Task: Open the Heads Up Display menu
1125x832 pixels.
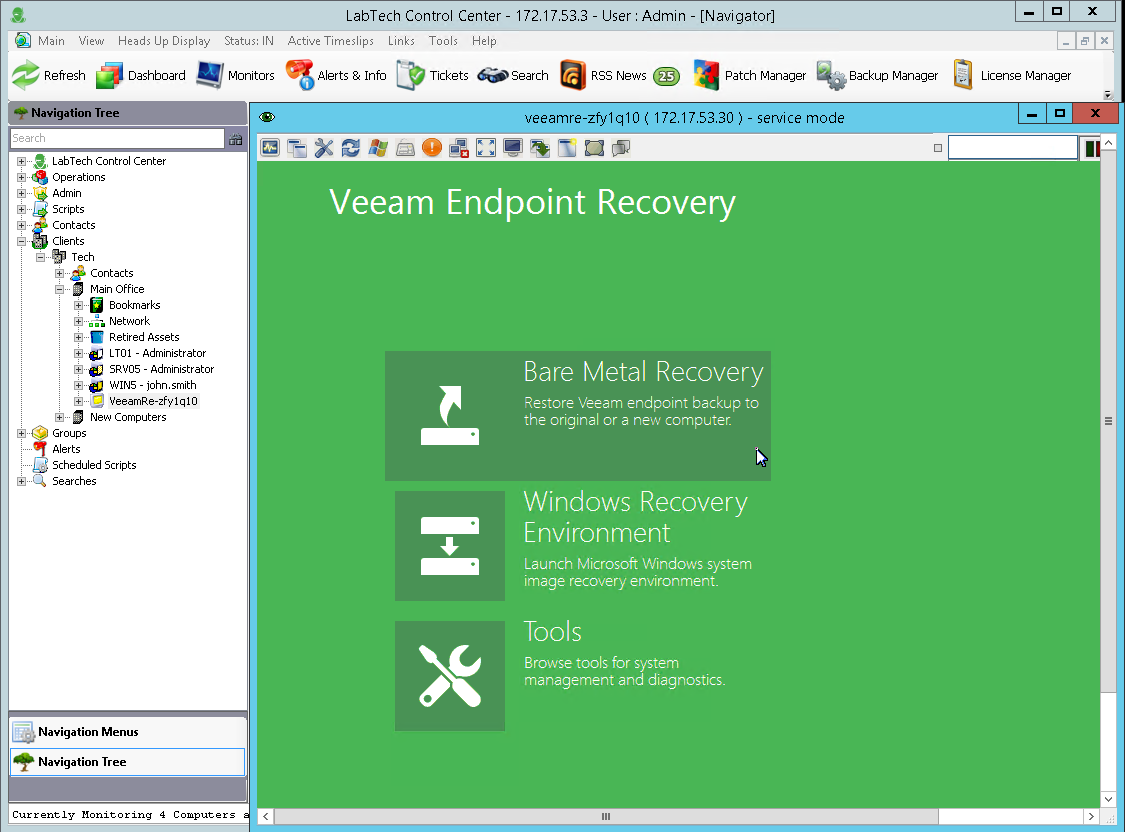Action: pyautogui.click(x=164, y=41)
